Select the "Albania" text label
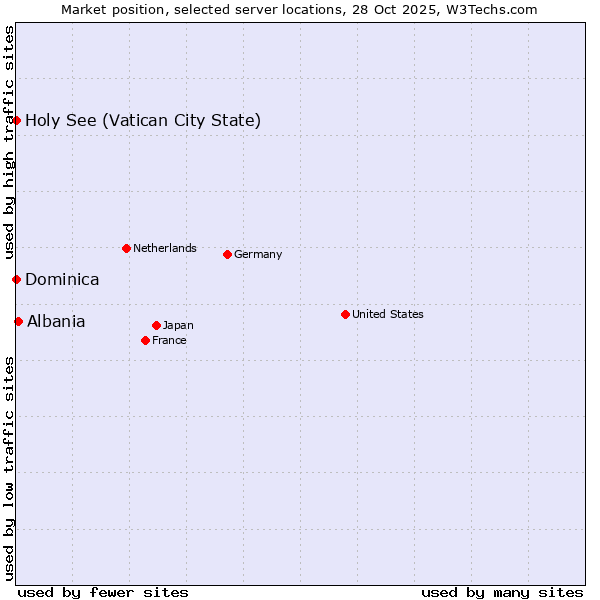Viewport: 600px width, 600px height. pos(56,322)
